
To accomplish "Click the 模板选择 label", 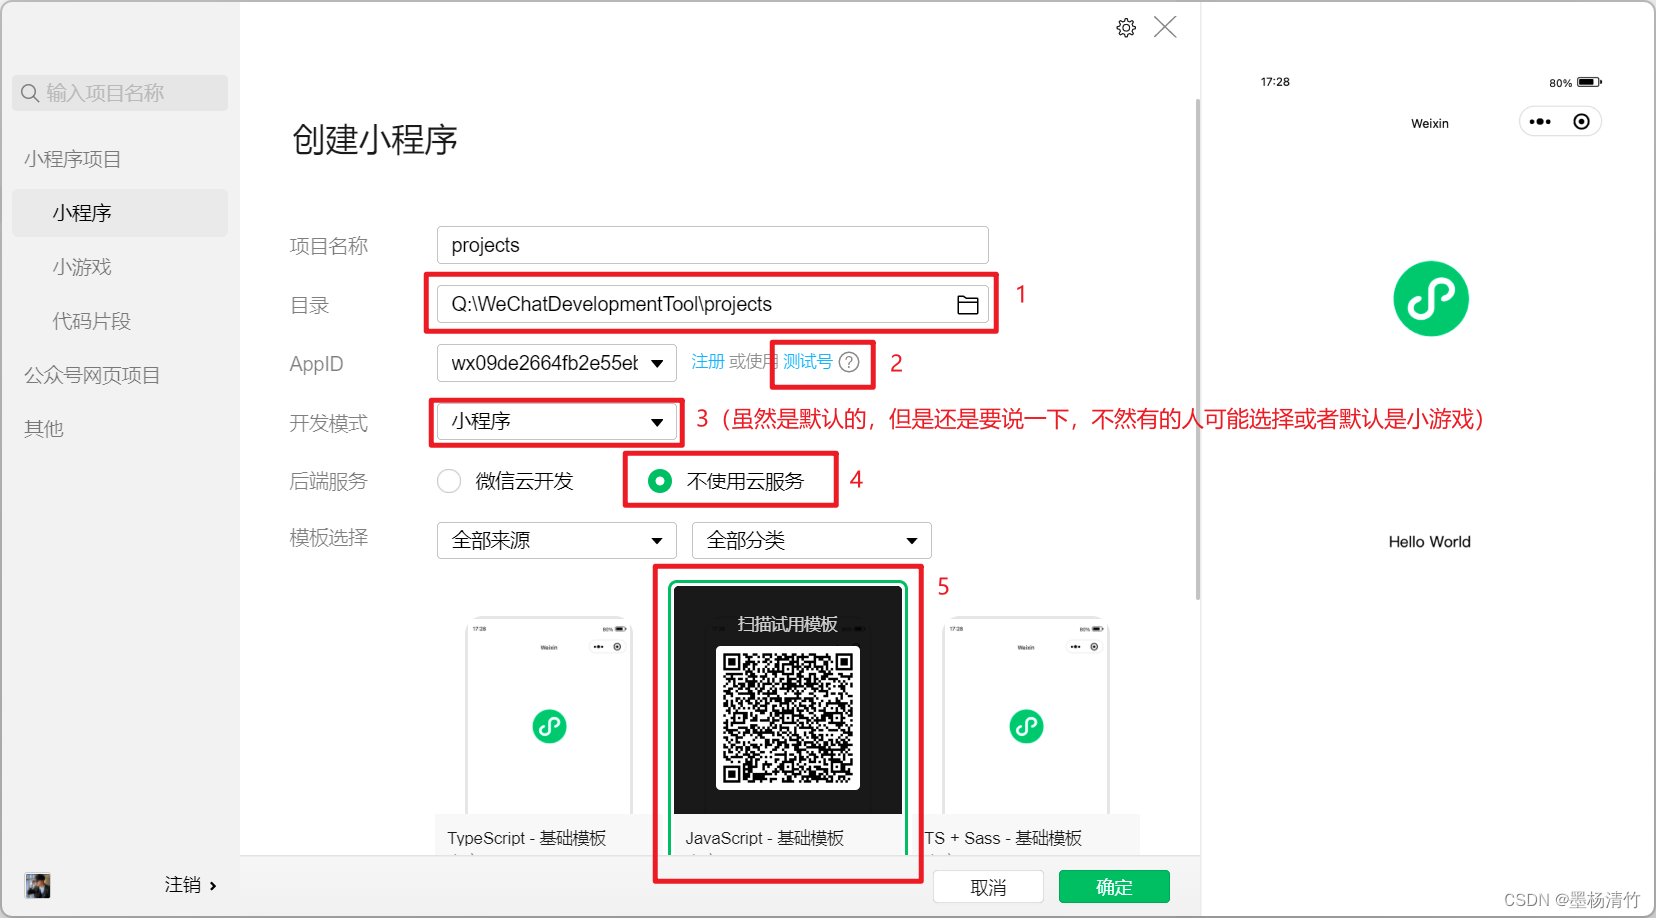I will [x=328, y=538].
